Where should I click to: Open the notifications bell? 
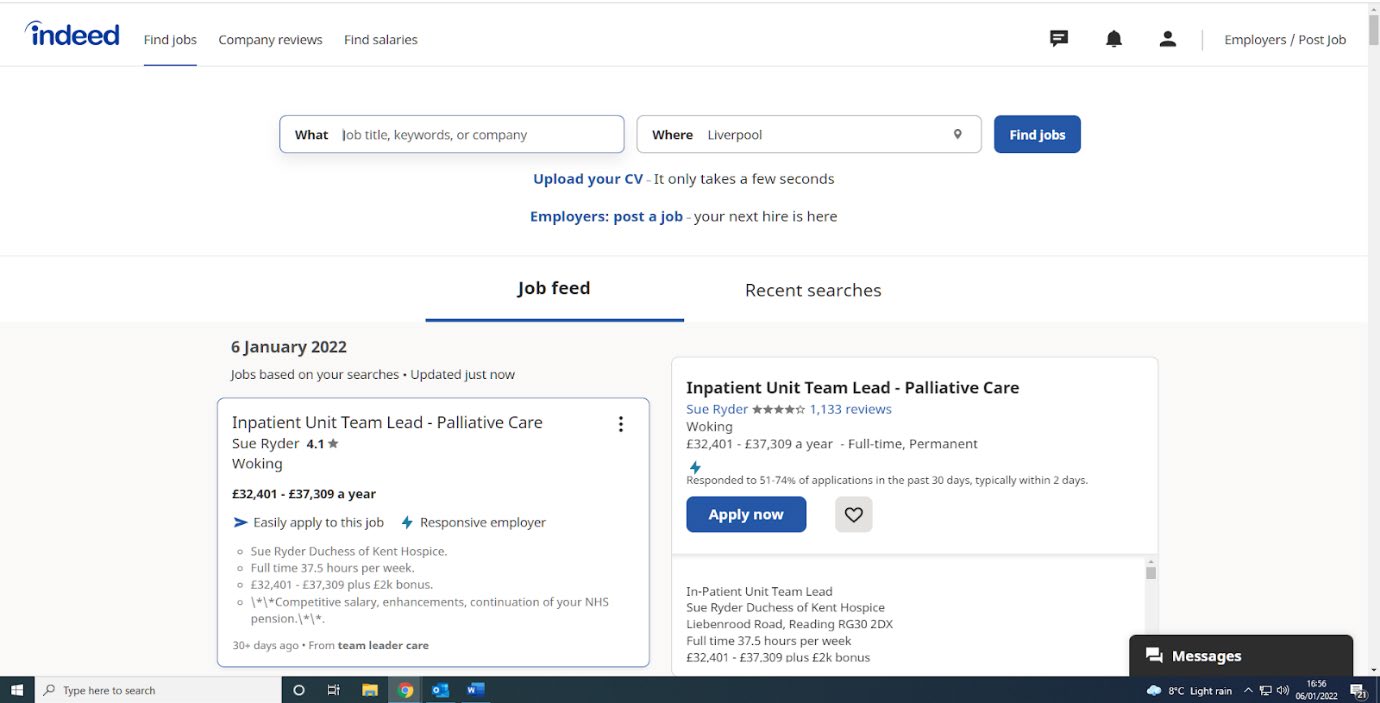tap(1113, 39)
